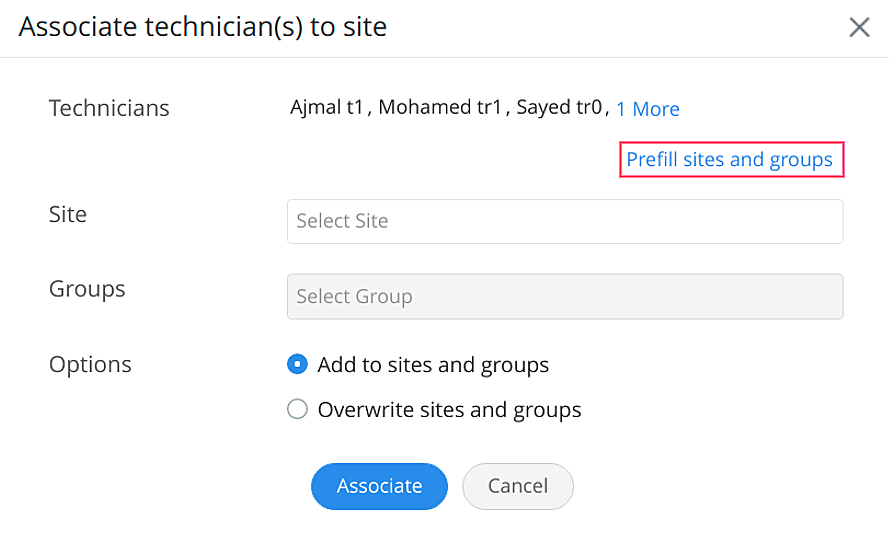This screenshot has height=535, width=889.
Task: Click the Technicians field label
Action: click(109, 108)
